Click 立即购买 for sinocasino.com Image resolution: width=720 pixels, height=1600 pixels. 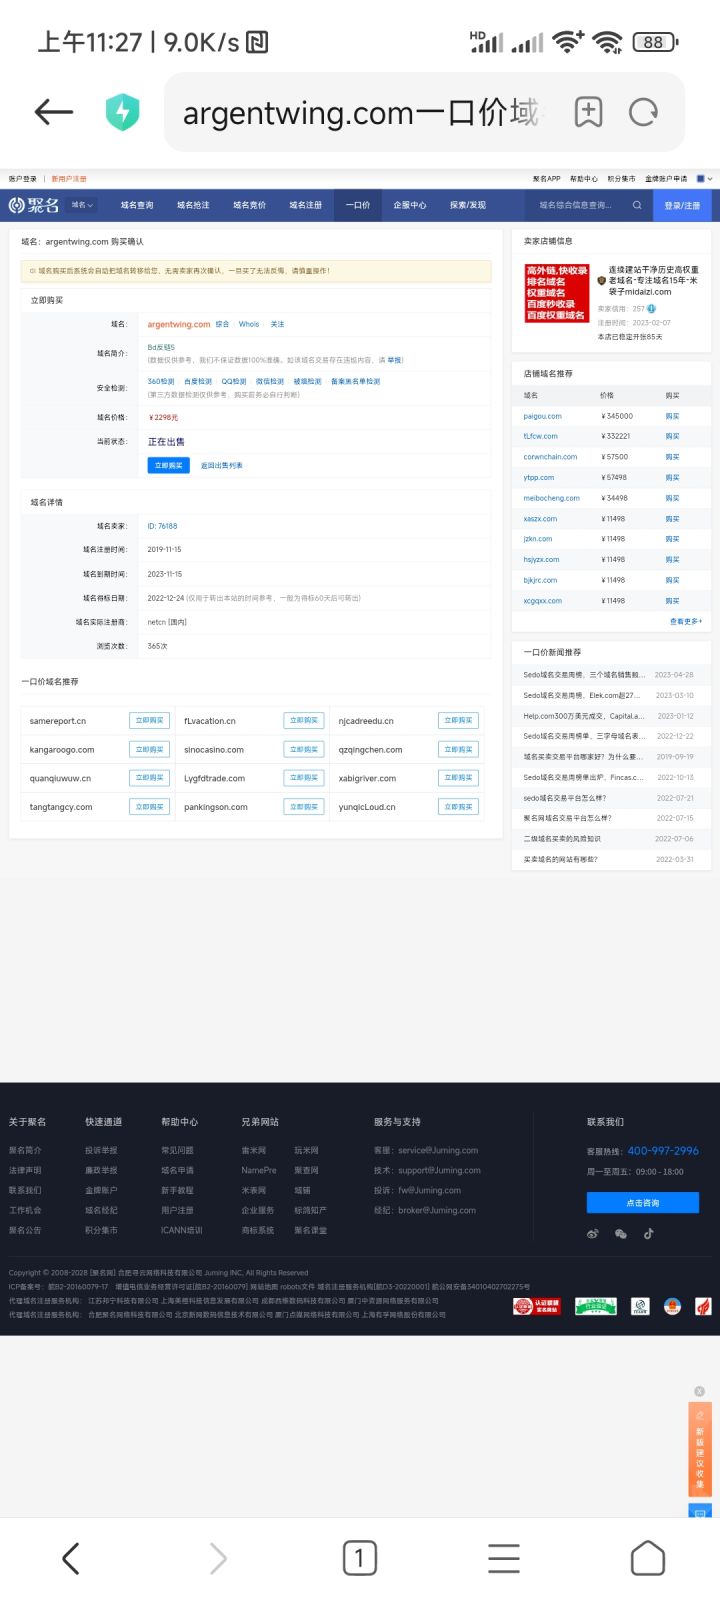pos(304,749)
